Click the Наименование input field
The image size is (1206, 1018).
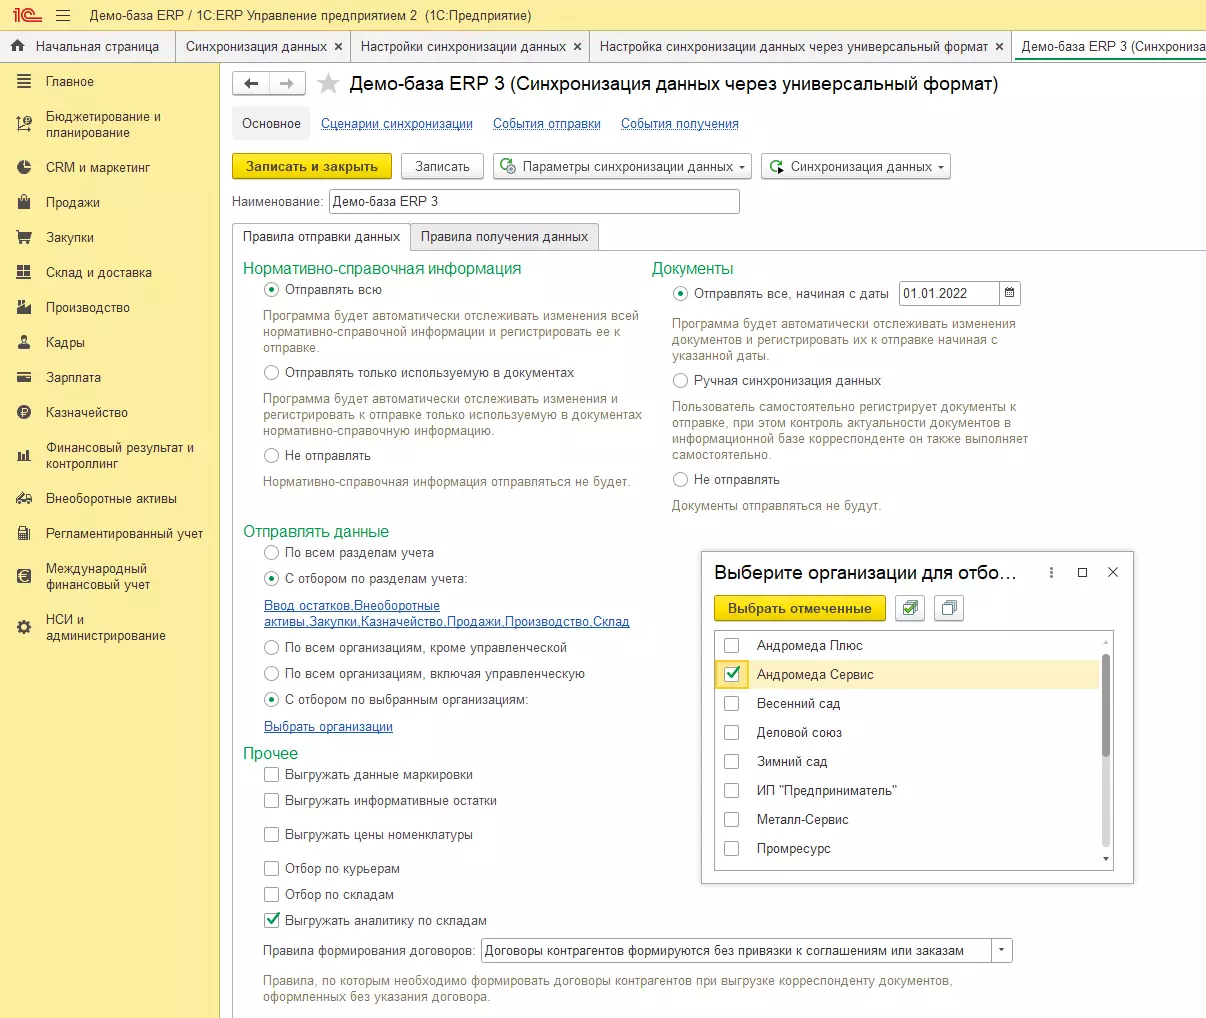pos(534,202)
